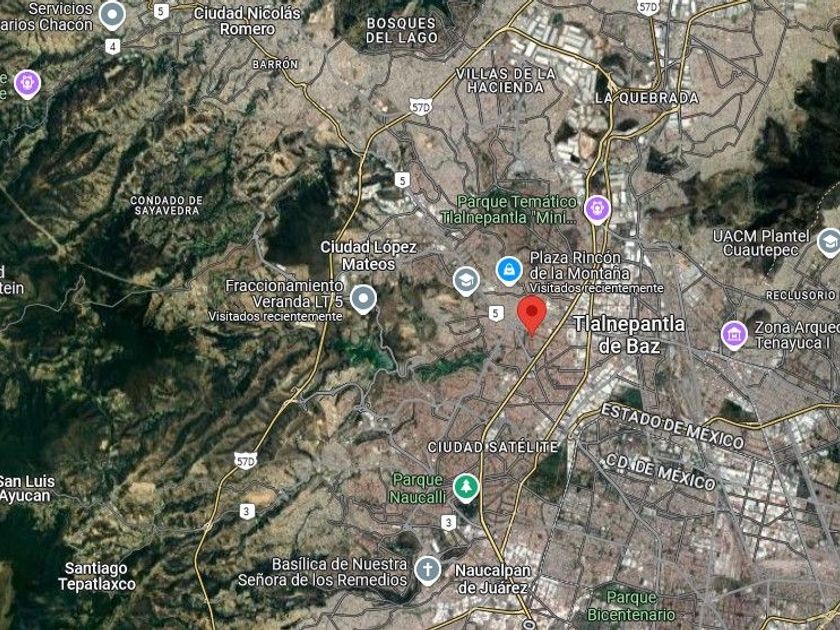
Task: Click Tlalnepantla de Baz city label
Action: pyautogui.click(x=629, y=335)
